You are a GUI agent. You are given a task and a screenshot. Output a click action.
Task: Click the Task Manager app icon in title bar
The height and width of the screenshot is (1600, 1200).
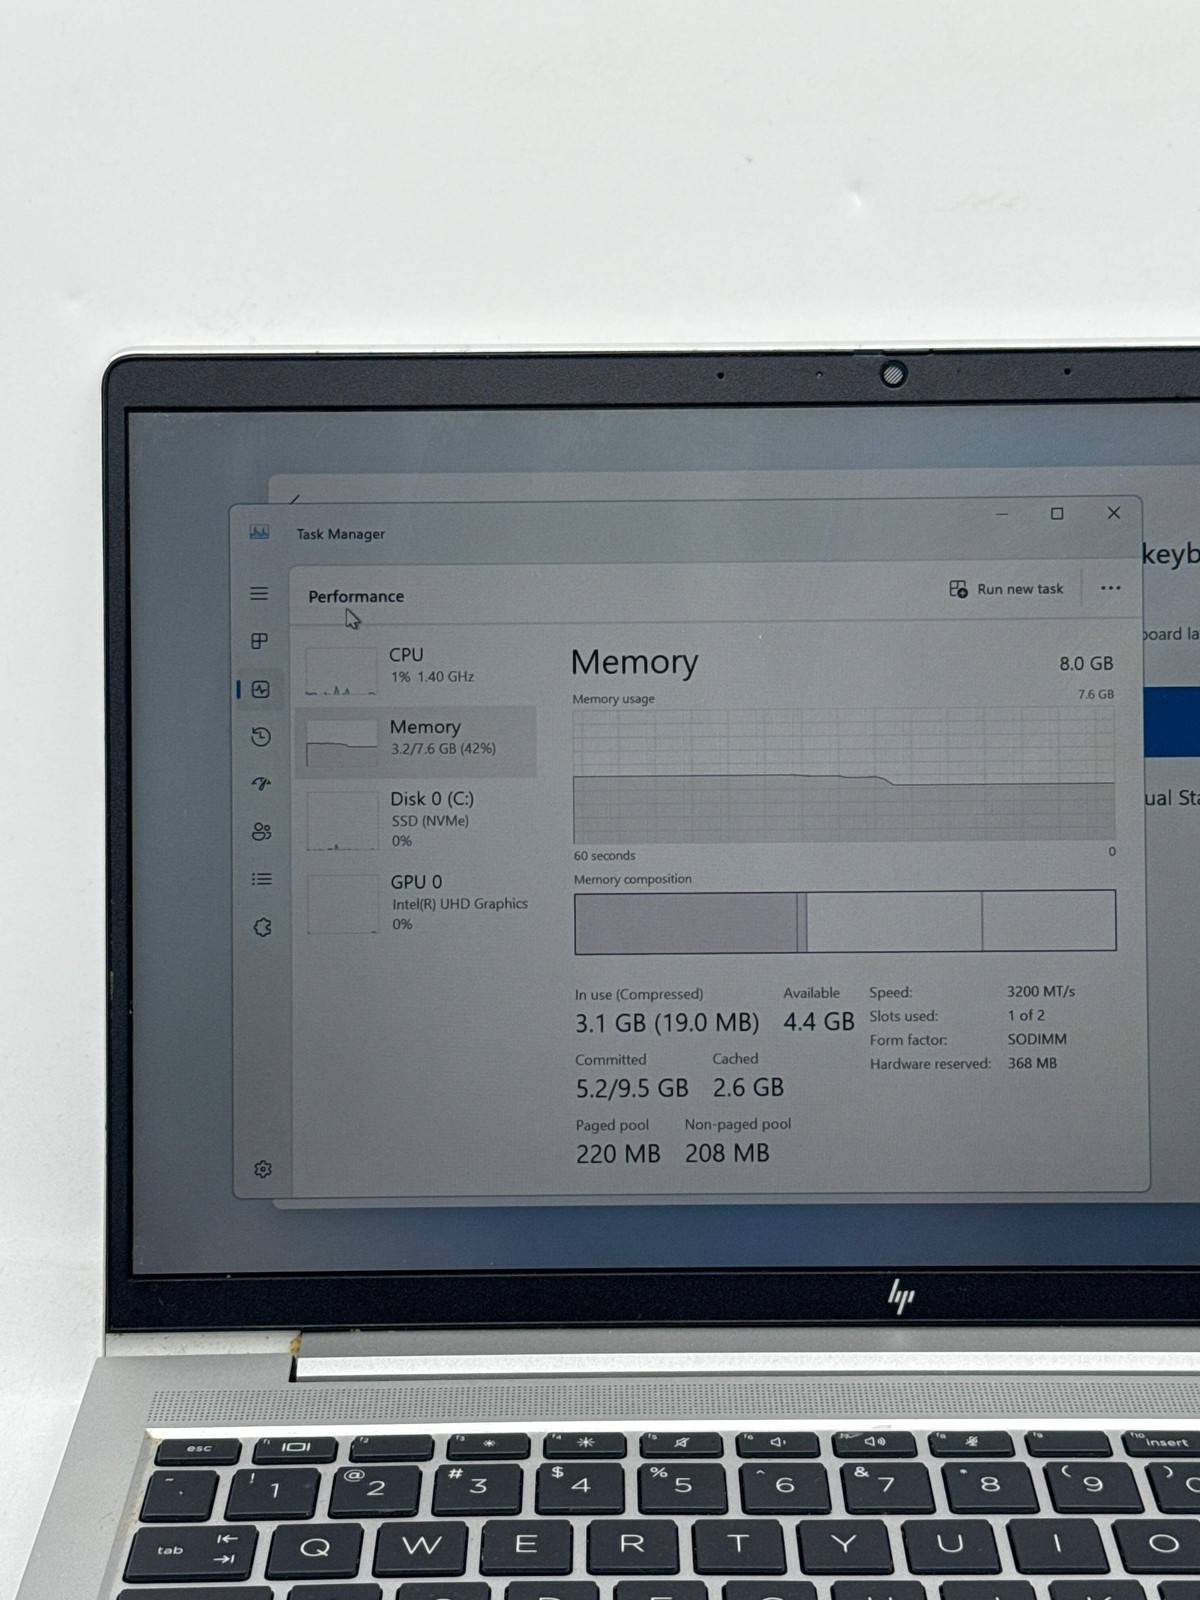[259, 532]
